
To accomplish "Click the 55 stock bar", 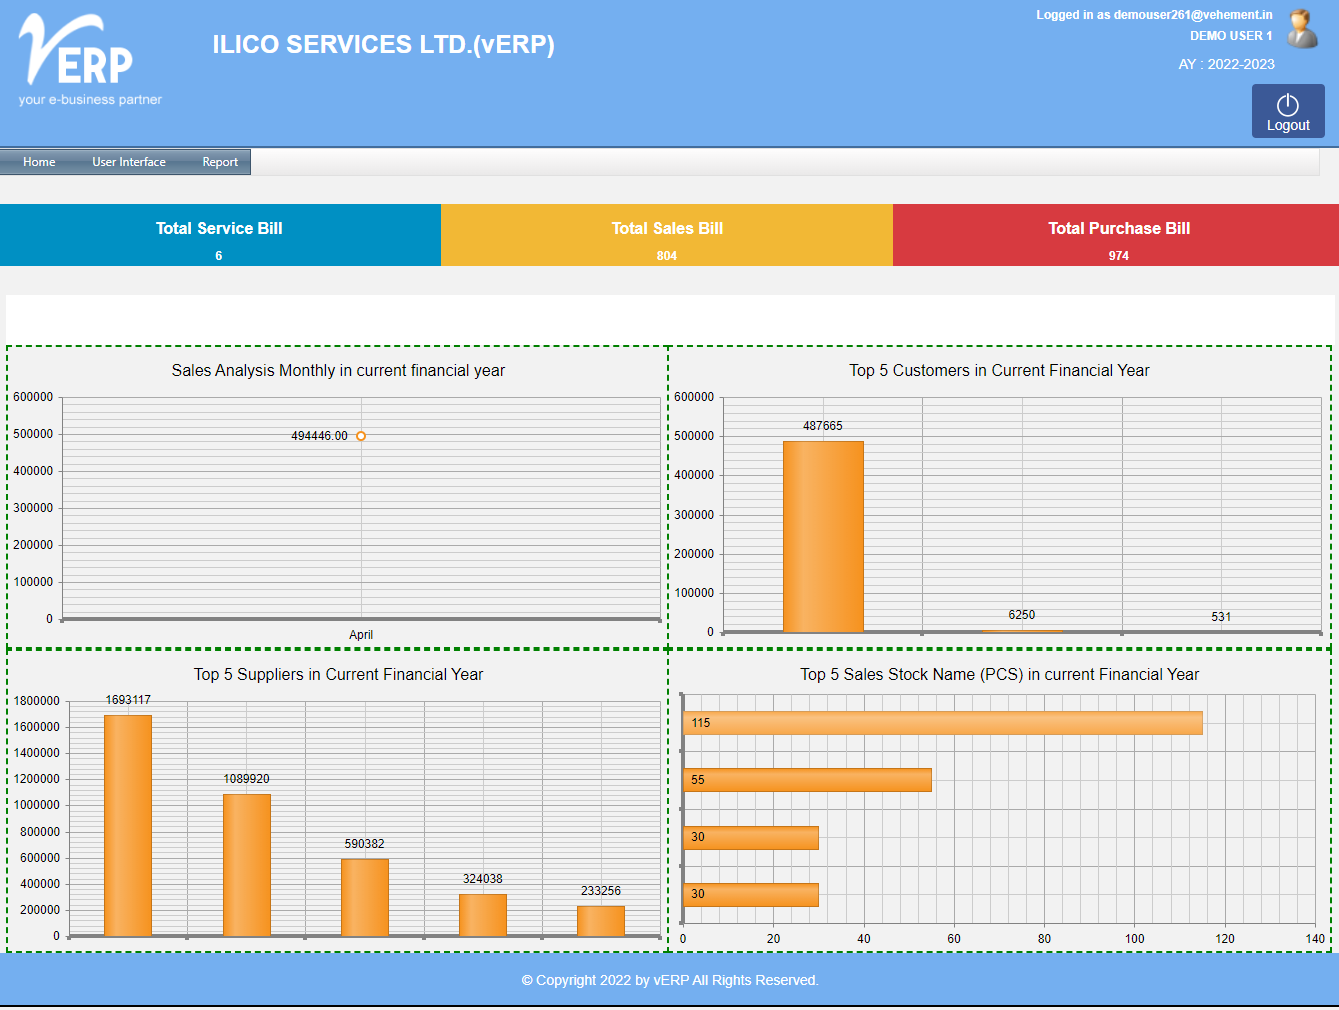I will pos(808,780).
